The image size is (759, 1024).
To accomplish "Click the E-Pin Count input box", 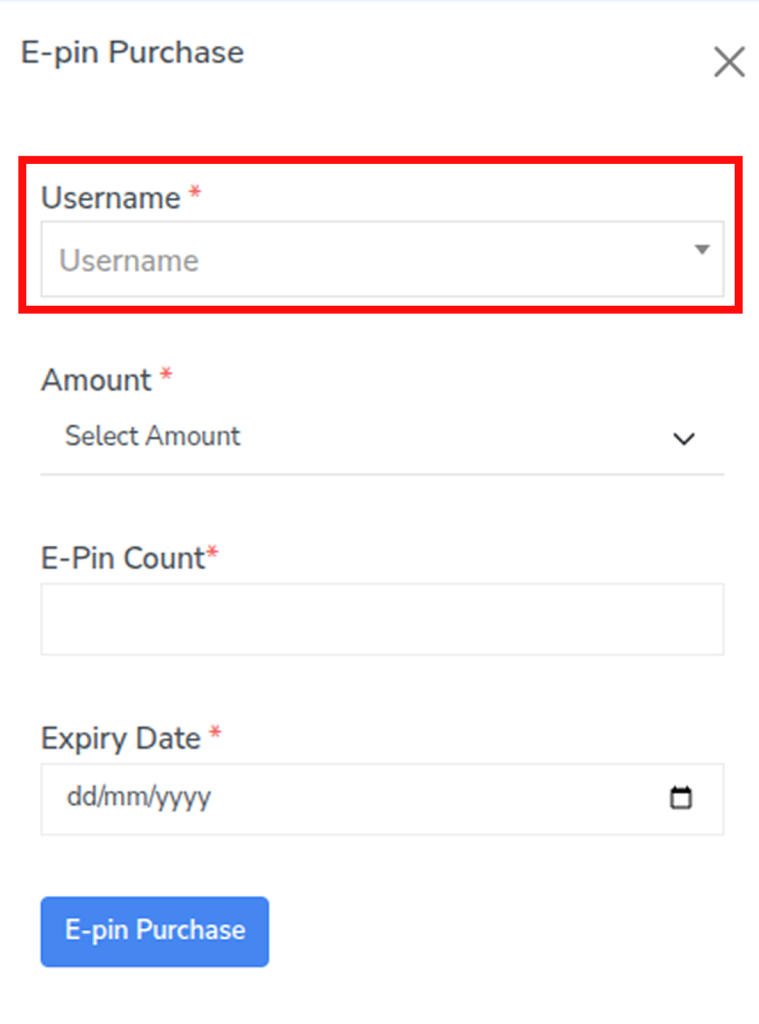I will tap(382, 619).
